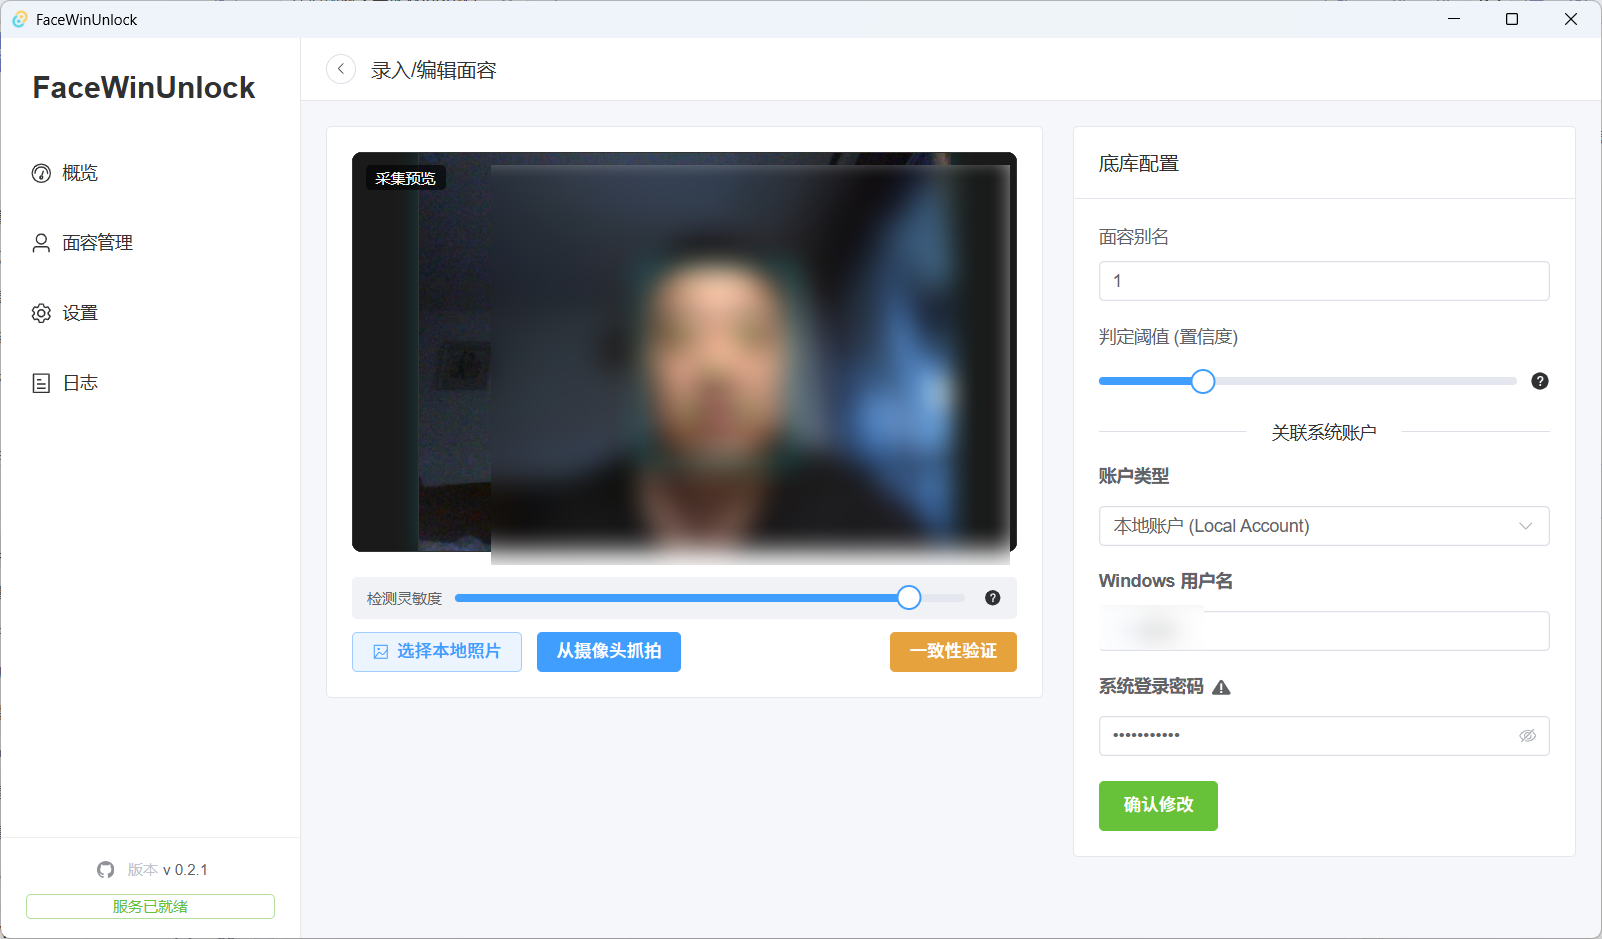
Task: Adjust the 判定阈值 confidence slider handle
Action: 1203,381
